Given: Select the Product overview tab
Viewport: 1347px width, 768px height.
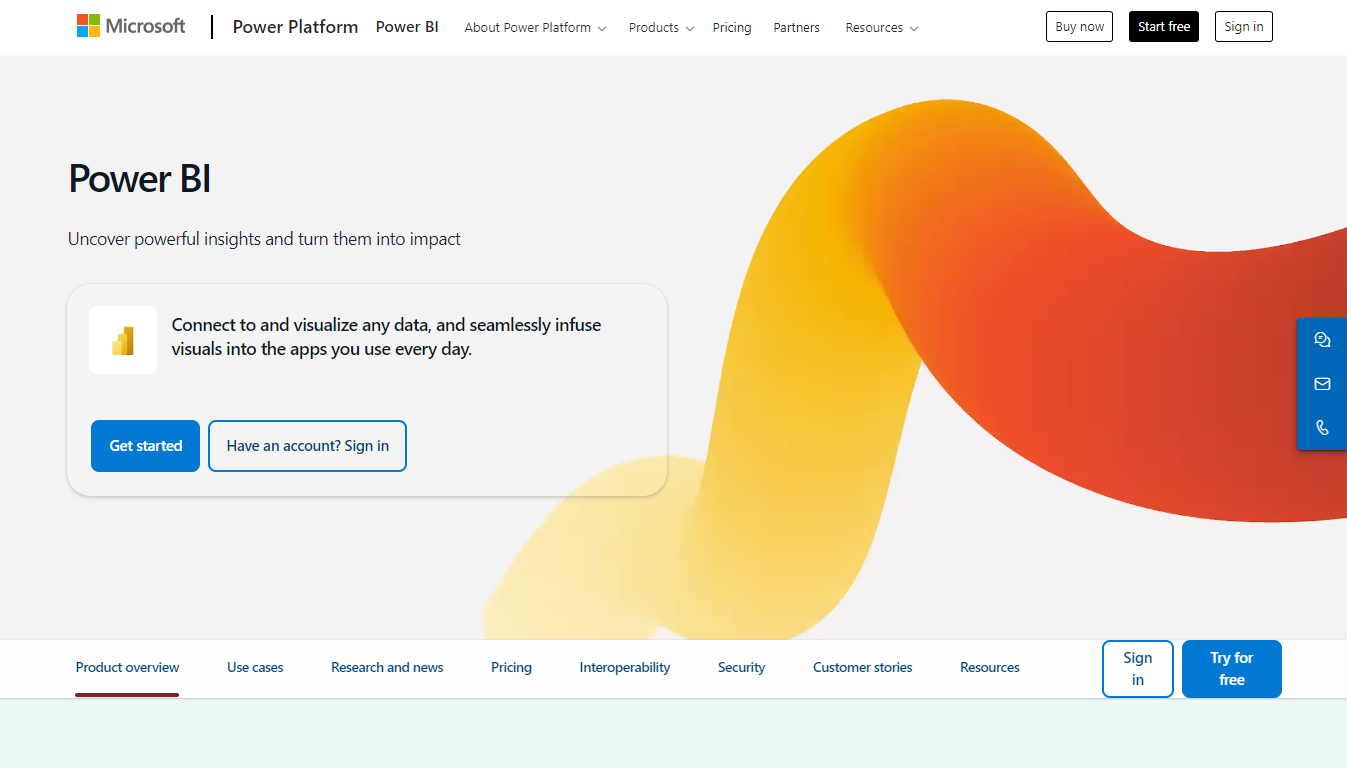Looking at the screenshot, I should (127, 668).
